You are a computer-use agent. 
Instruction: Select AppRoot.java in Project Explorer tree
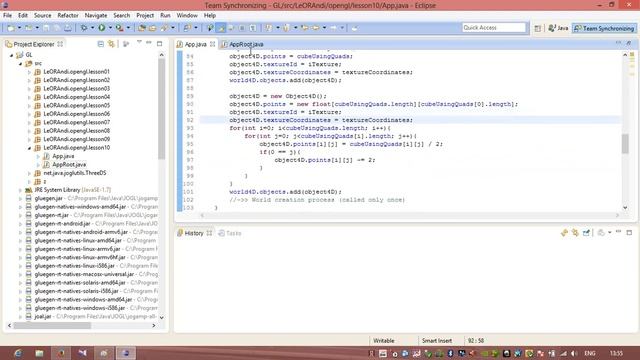tap(69, 164)
